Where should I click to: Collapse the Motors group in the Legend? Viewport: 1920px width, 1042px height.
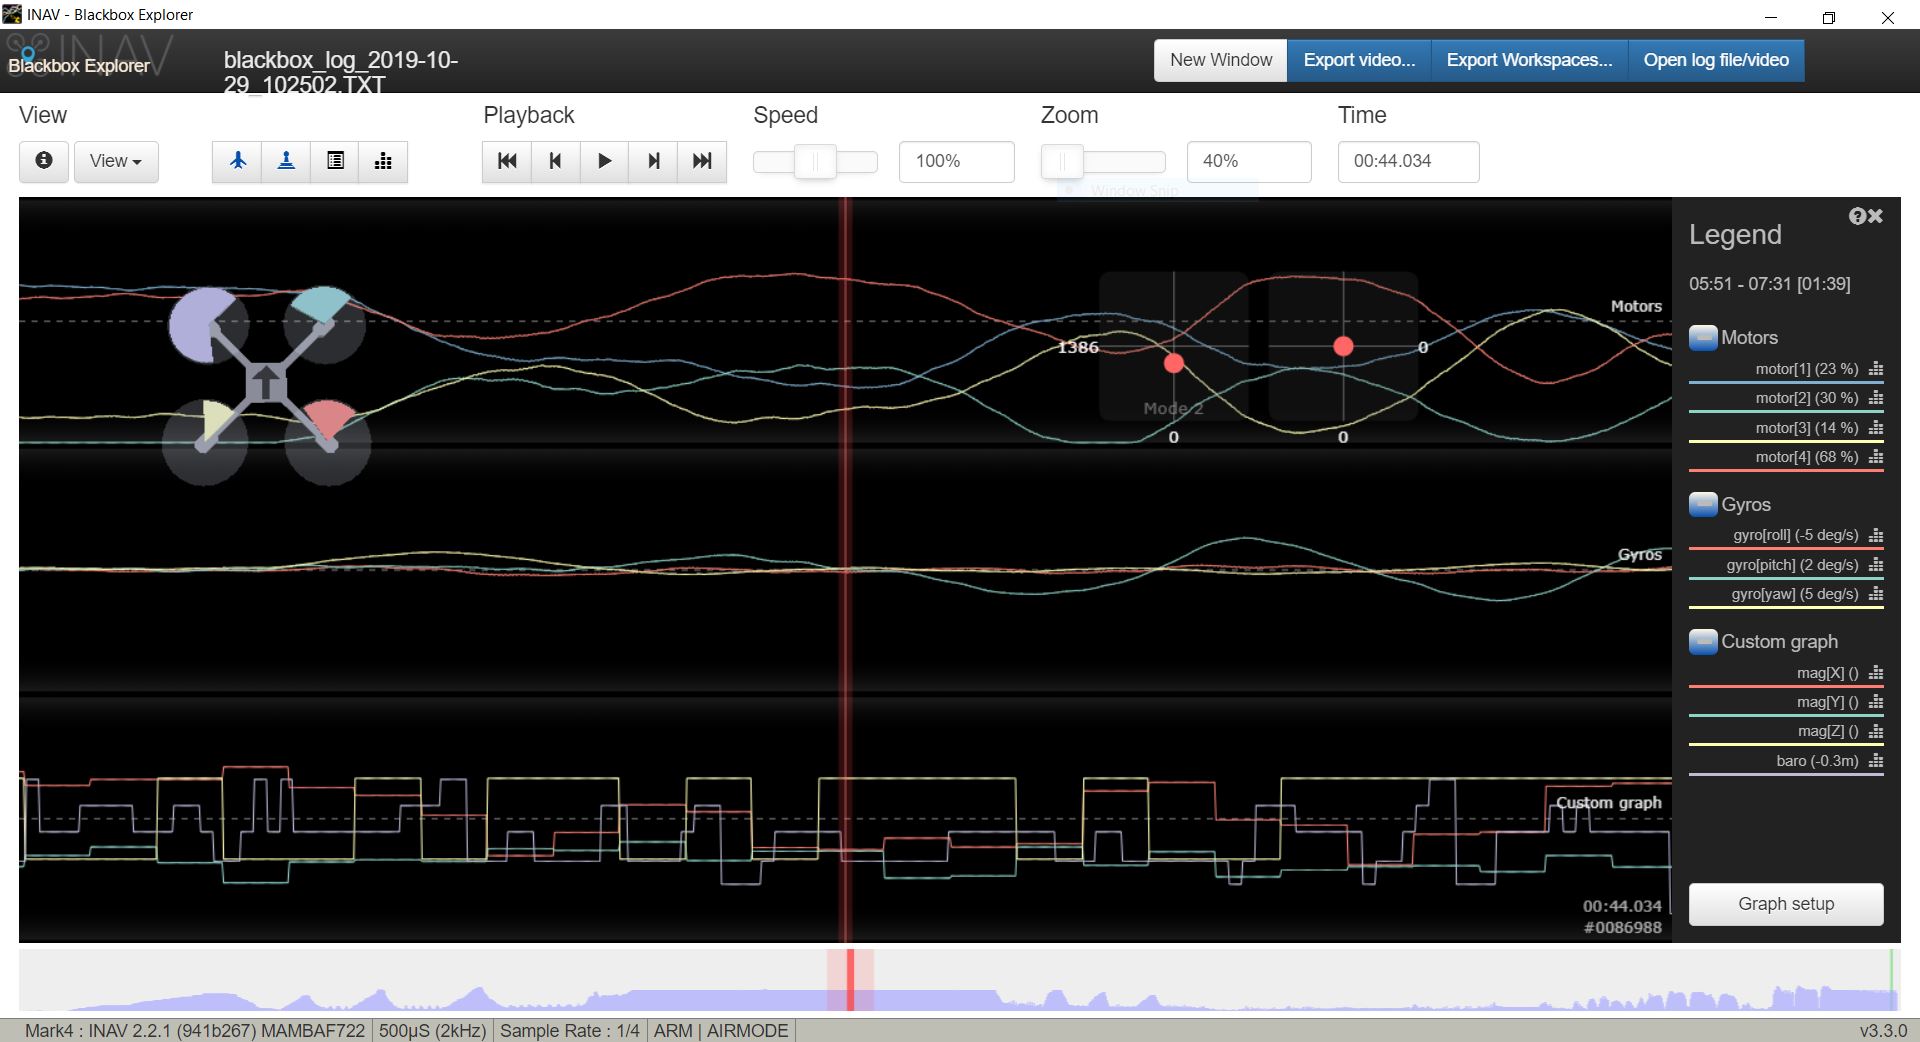coord(1703,338)
